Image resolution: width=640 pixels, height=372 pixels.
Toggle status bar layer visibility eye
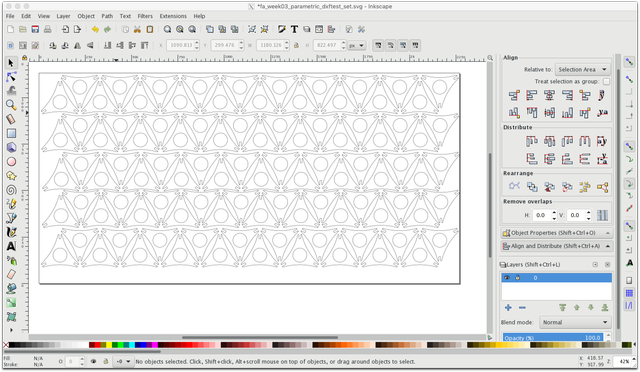point(93,361)
